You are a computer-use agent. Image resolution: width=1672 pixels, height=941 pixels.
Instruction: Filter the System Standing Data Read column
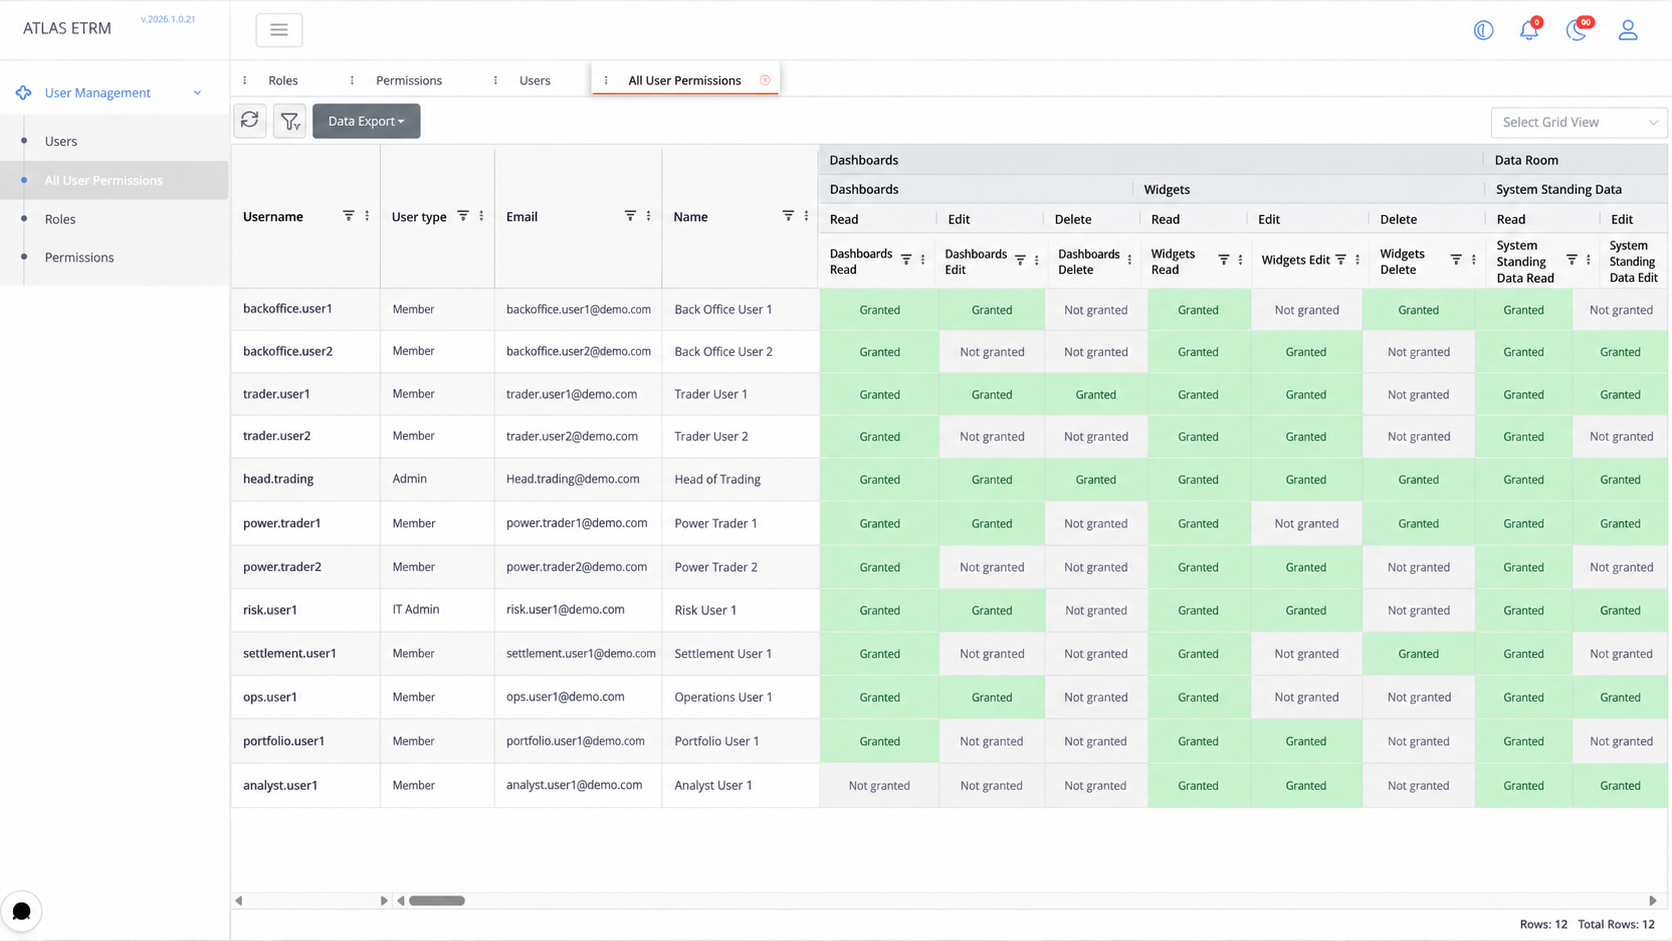(1572, 260)
